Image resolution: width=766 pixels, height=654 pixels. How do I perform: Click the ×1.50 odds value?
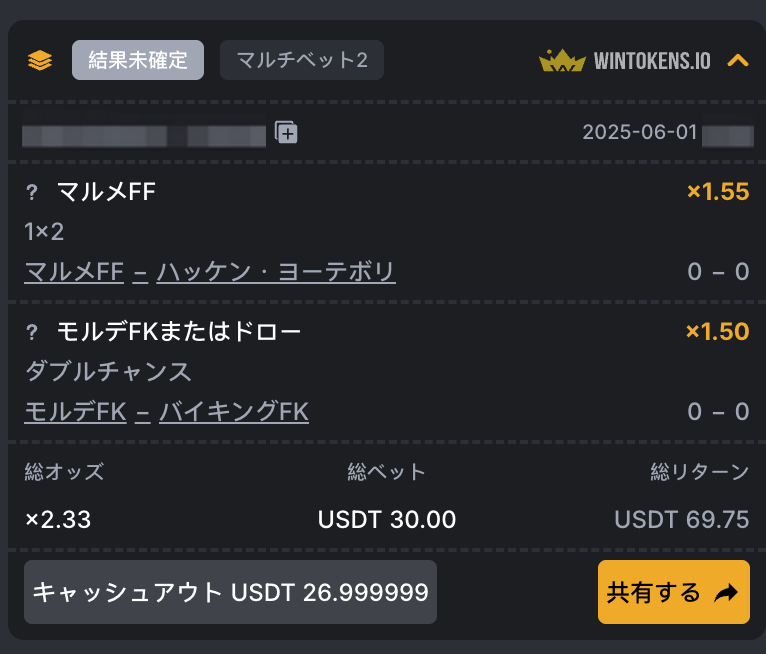coord(717,332)
